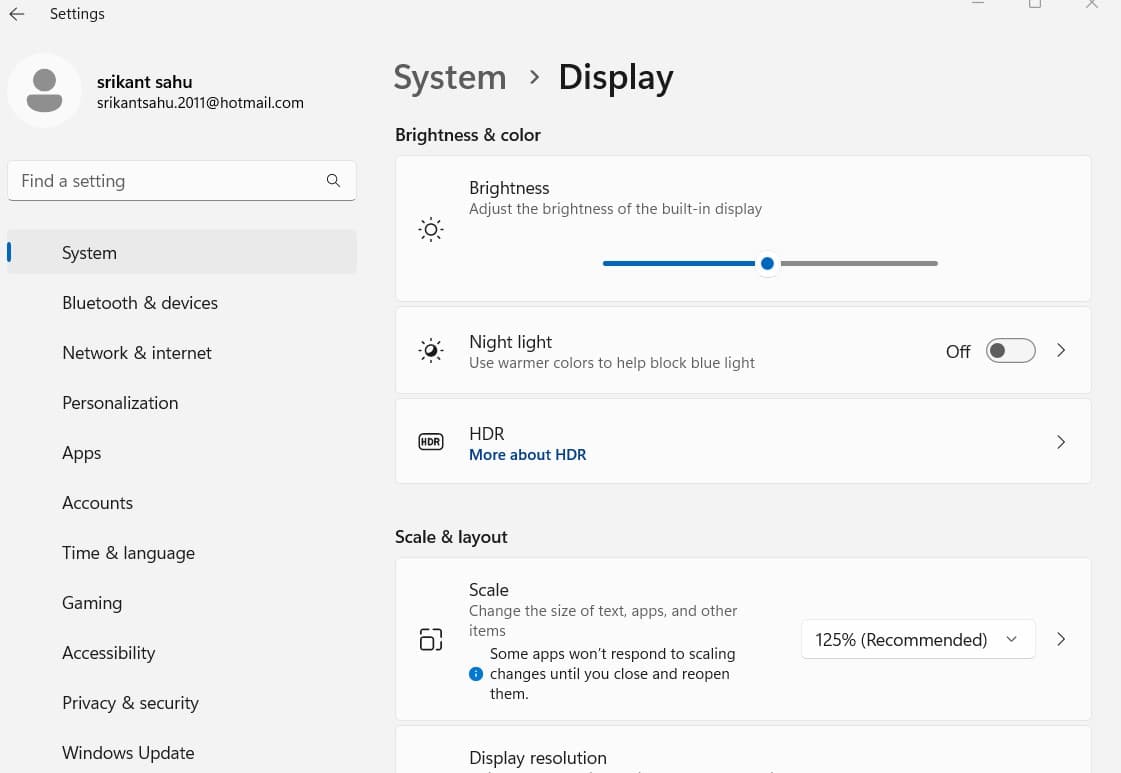Expand Night light settings with chevron
The width and height of the screenshot is (1121, 773).
(1061, 351)
